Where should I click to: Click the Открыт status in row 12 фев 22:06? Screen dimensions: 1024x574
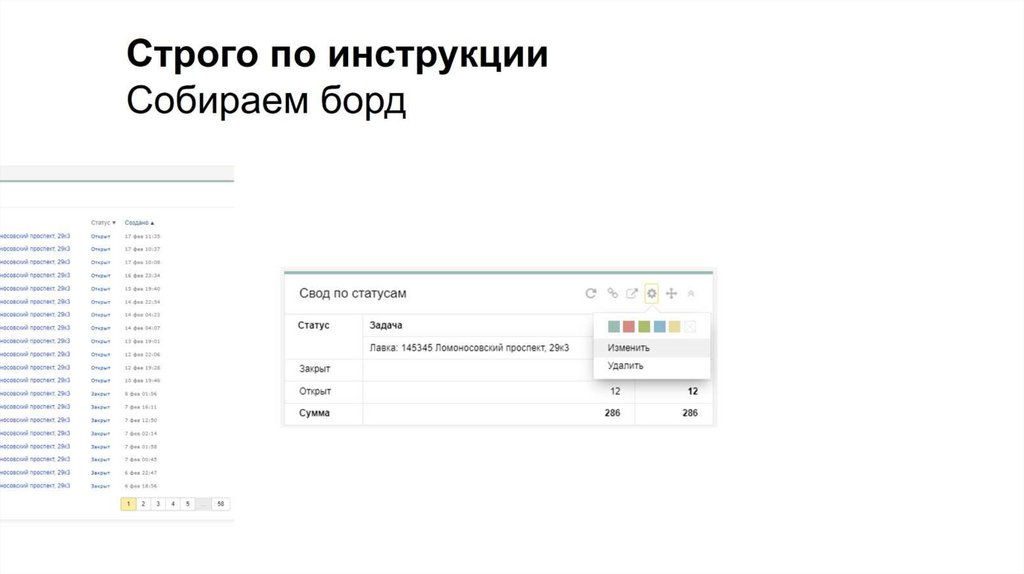[x=101, y=355]
